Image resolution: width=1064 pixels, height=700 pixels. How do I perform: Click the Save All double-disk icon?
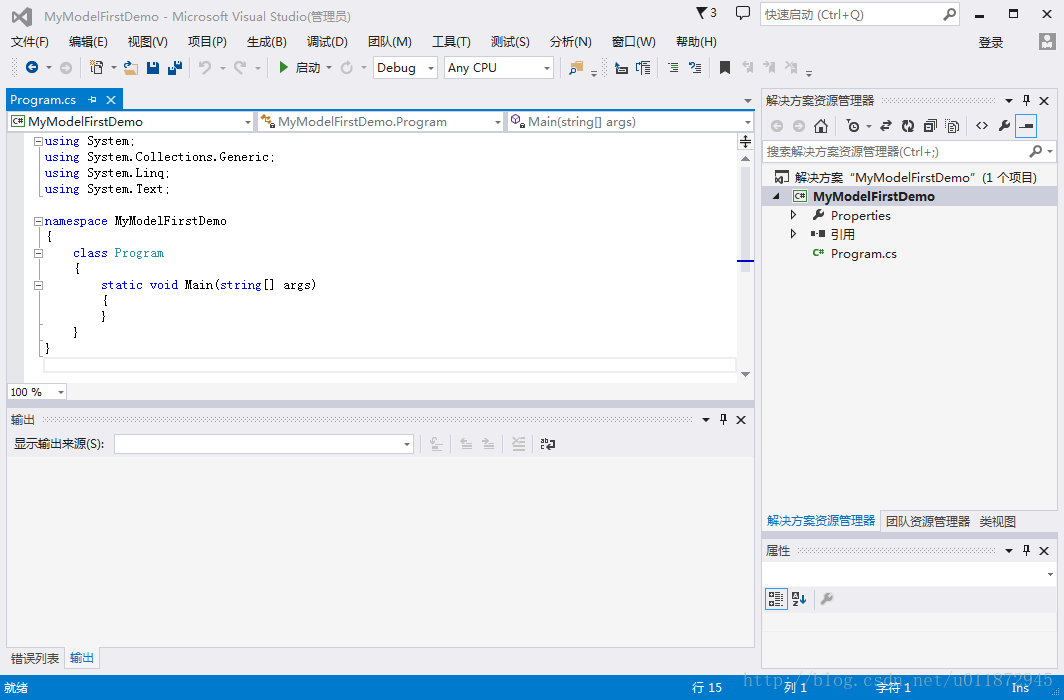tap(174, 67)
